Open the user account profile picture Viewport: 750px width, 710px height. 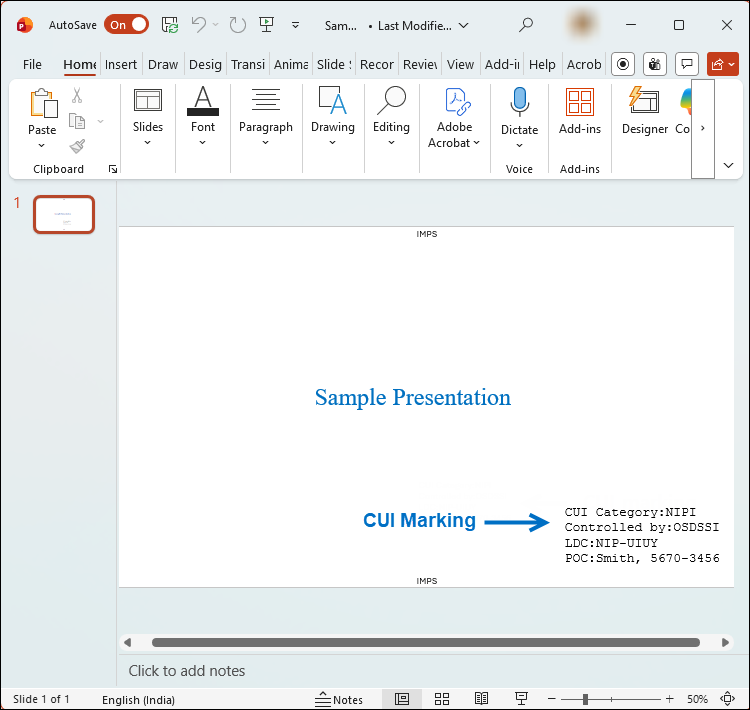pyautogui.click(x=582, y=25)
